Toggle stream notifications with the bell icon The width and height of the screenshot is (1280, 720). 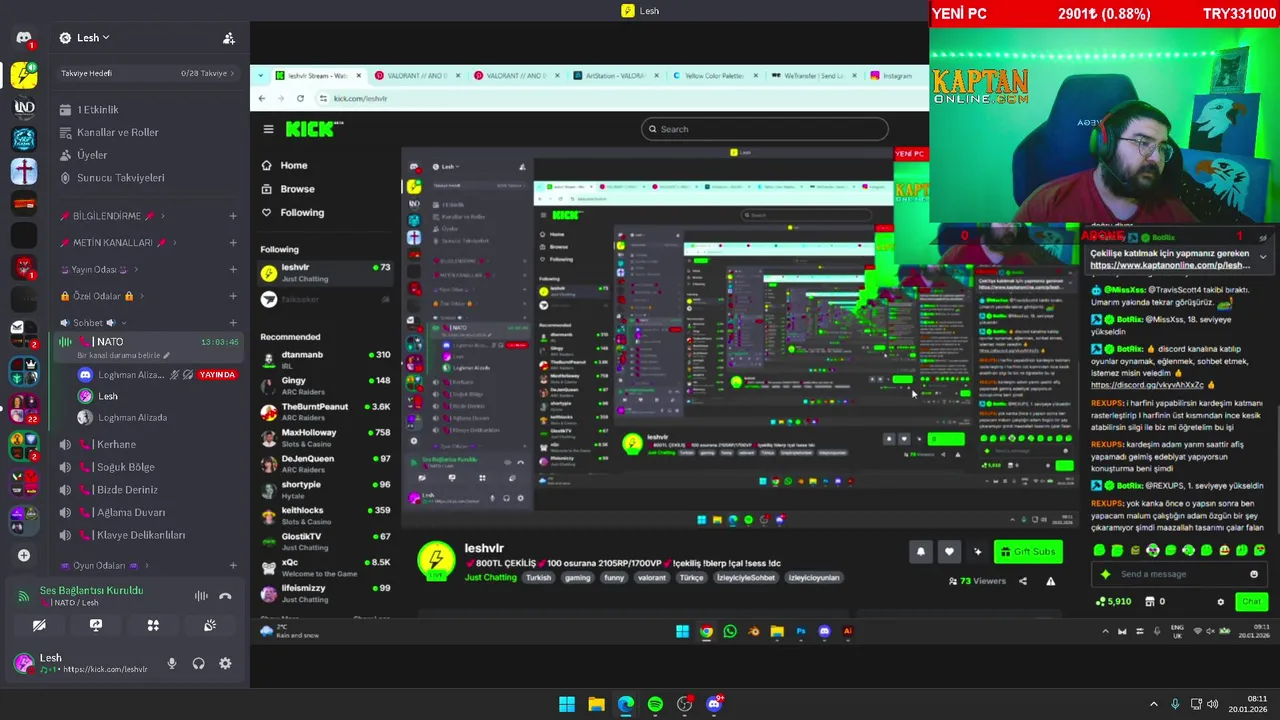[921, 551]
